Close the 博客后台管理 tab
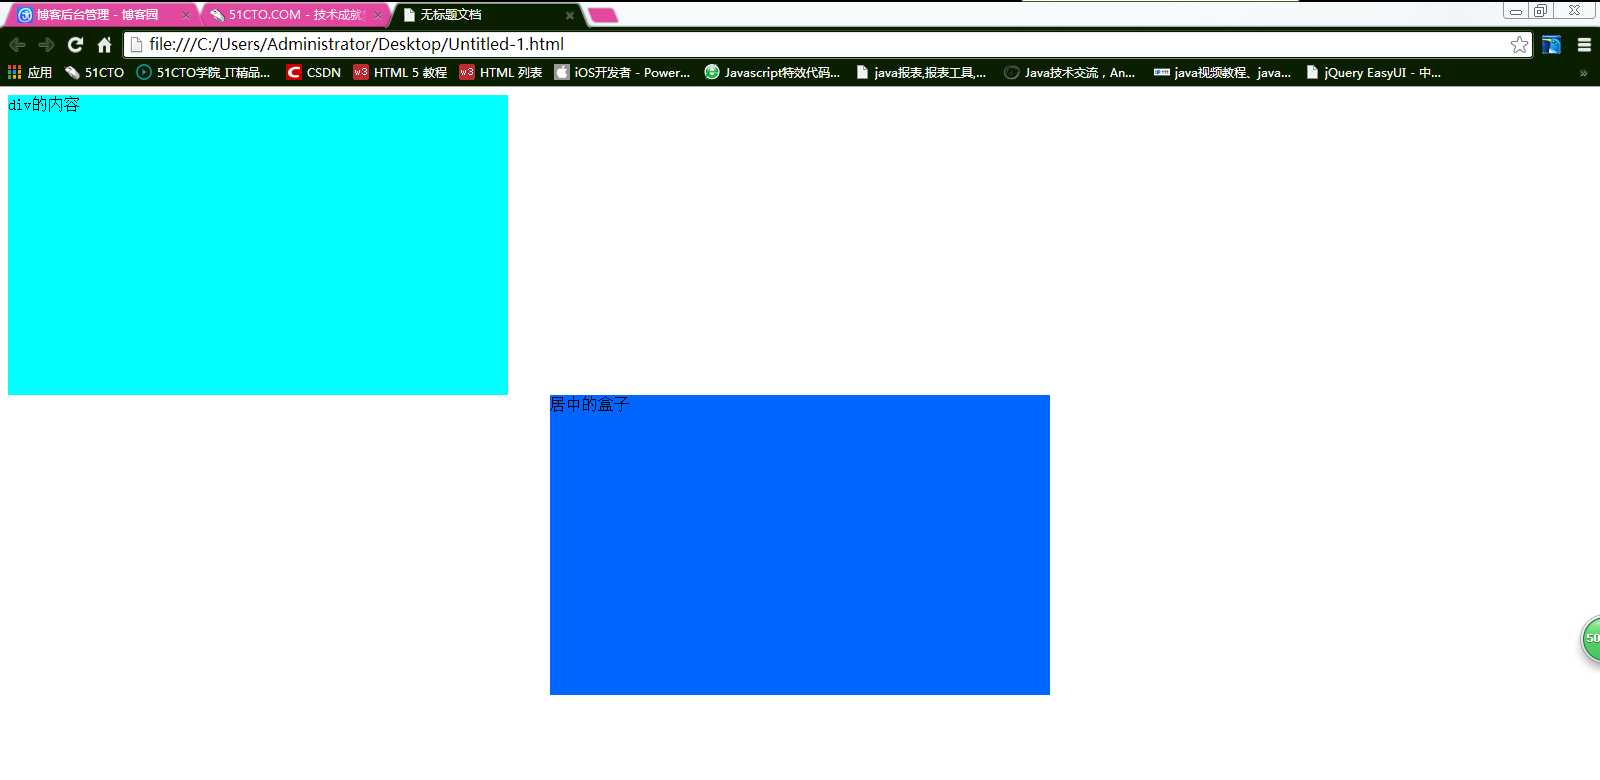The image size is (1600, 780). click(x=185, y=15)
